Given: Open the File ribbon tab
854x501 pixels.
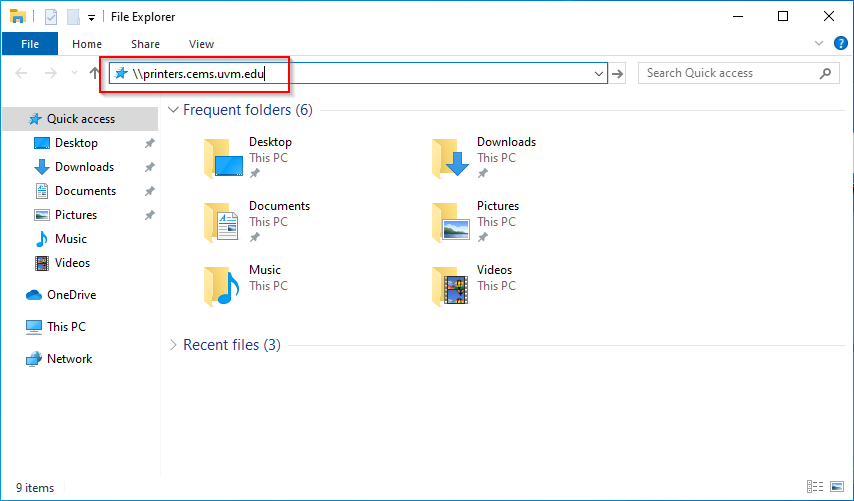Looking at the screenshot, I should click(30, 44).
